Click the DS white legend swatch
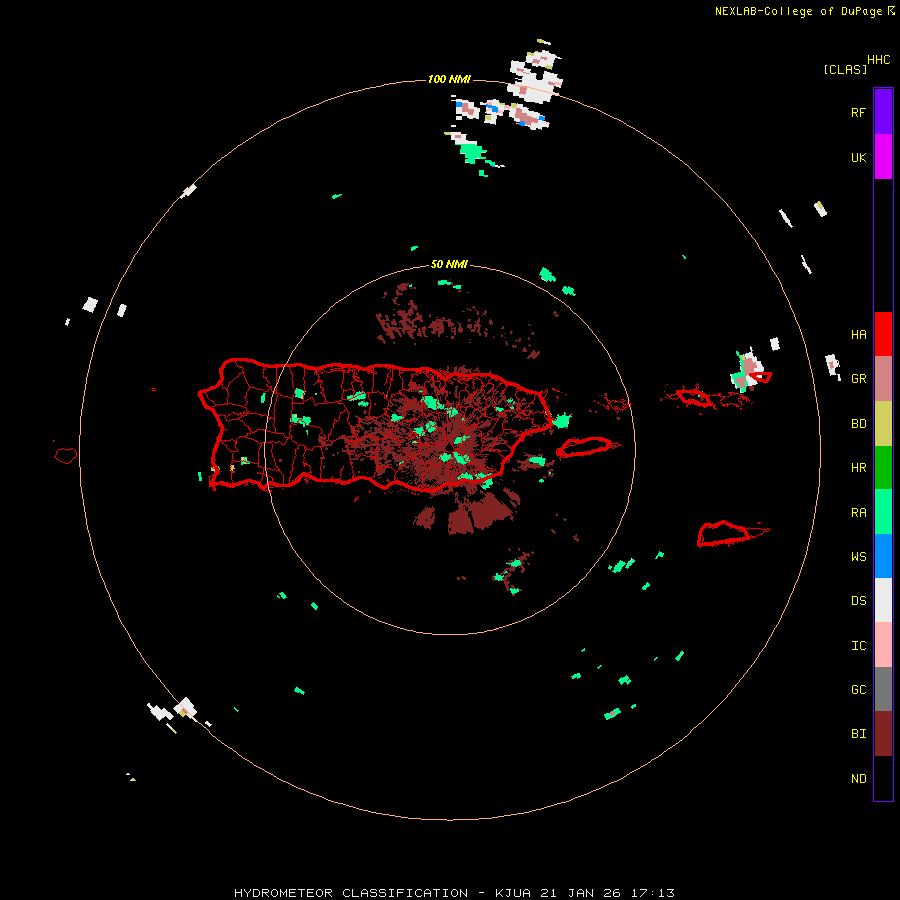This screenshot has width=900, height=900. tap(883, 600)
